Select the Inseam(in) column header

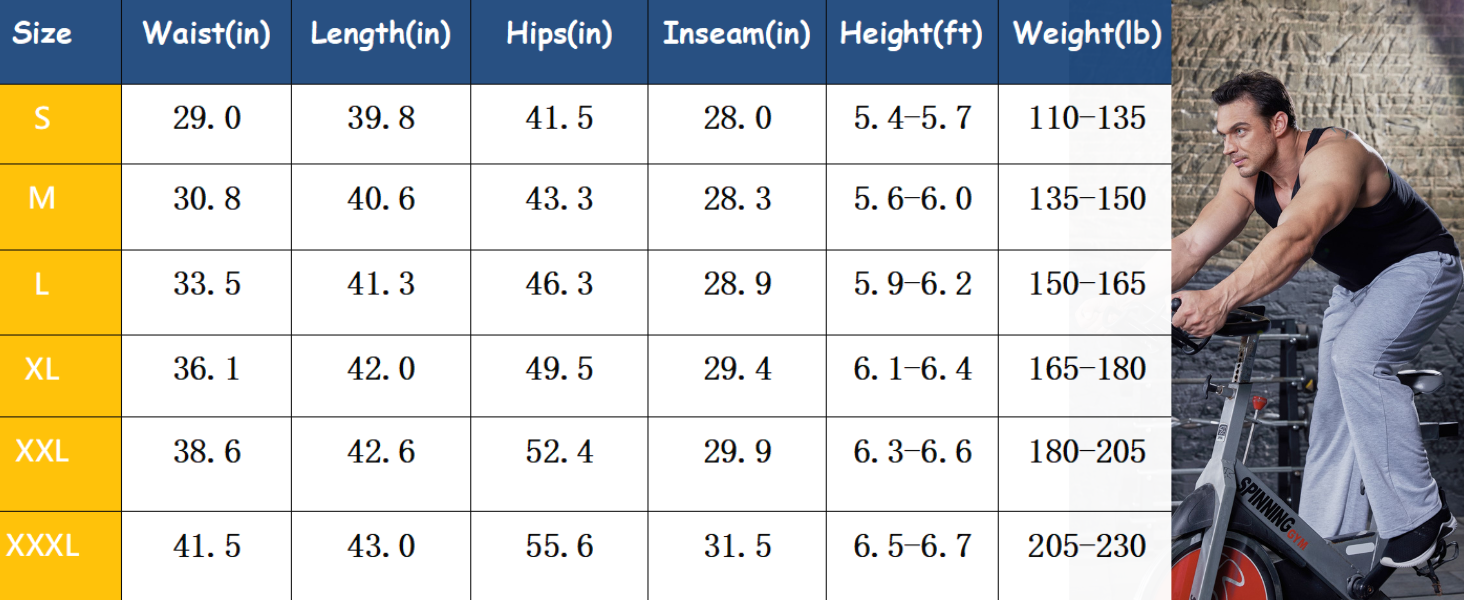click(x=737, y=34)
